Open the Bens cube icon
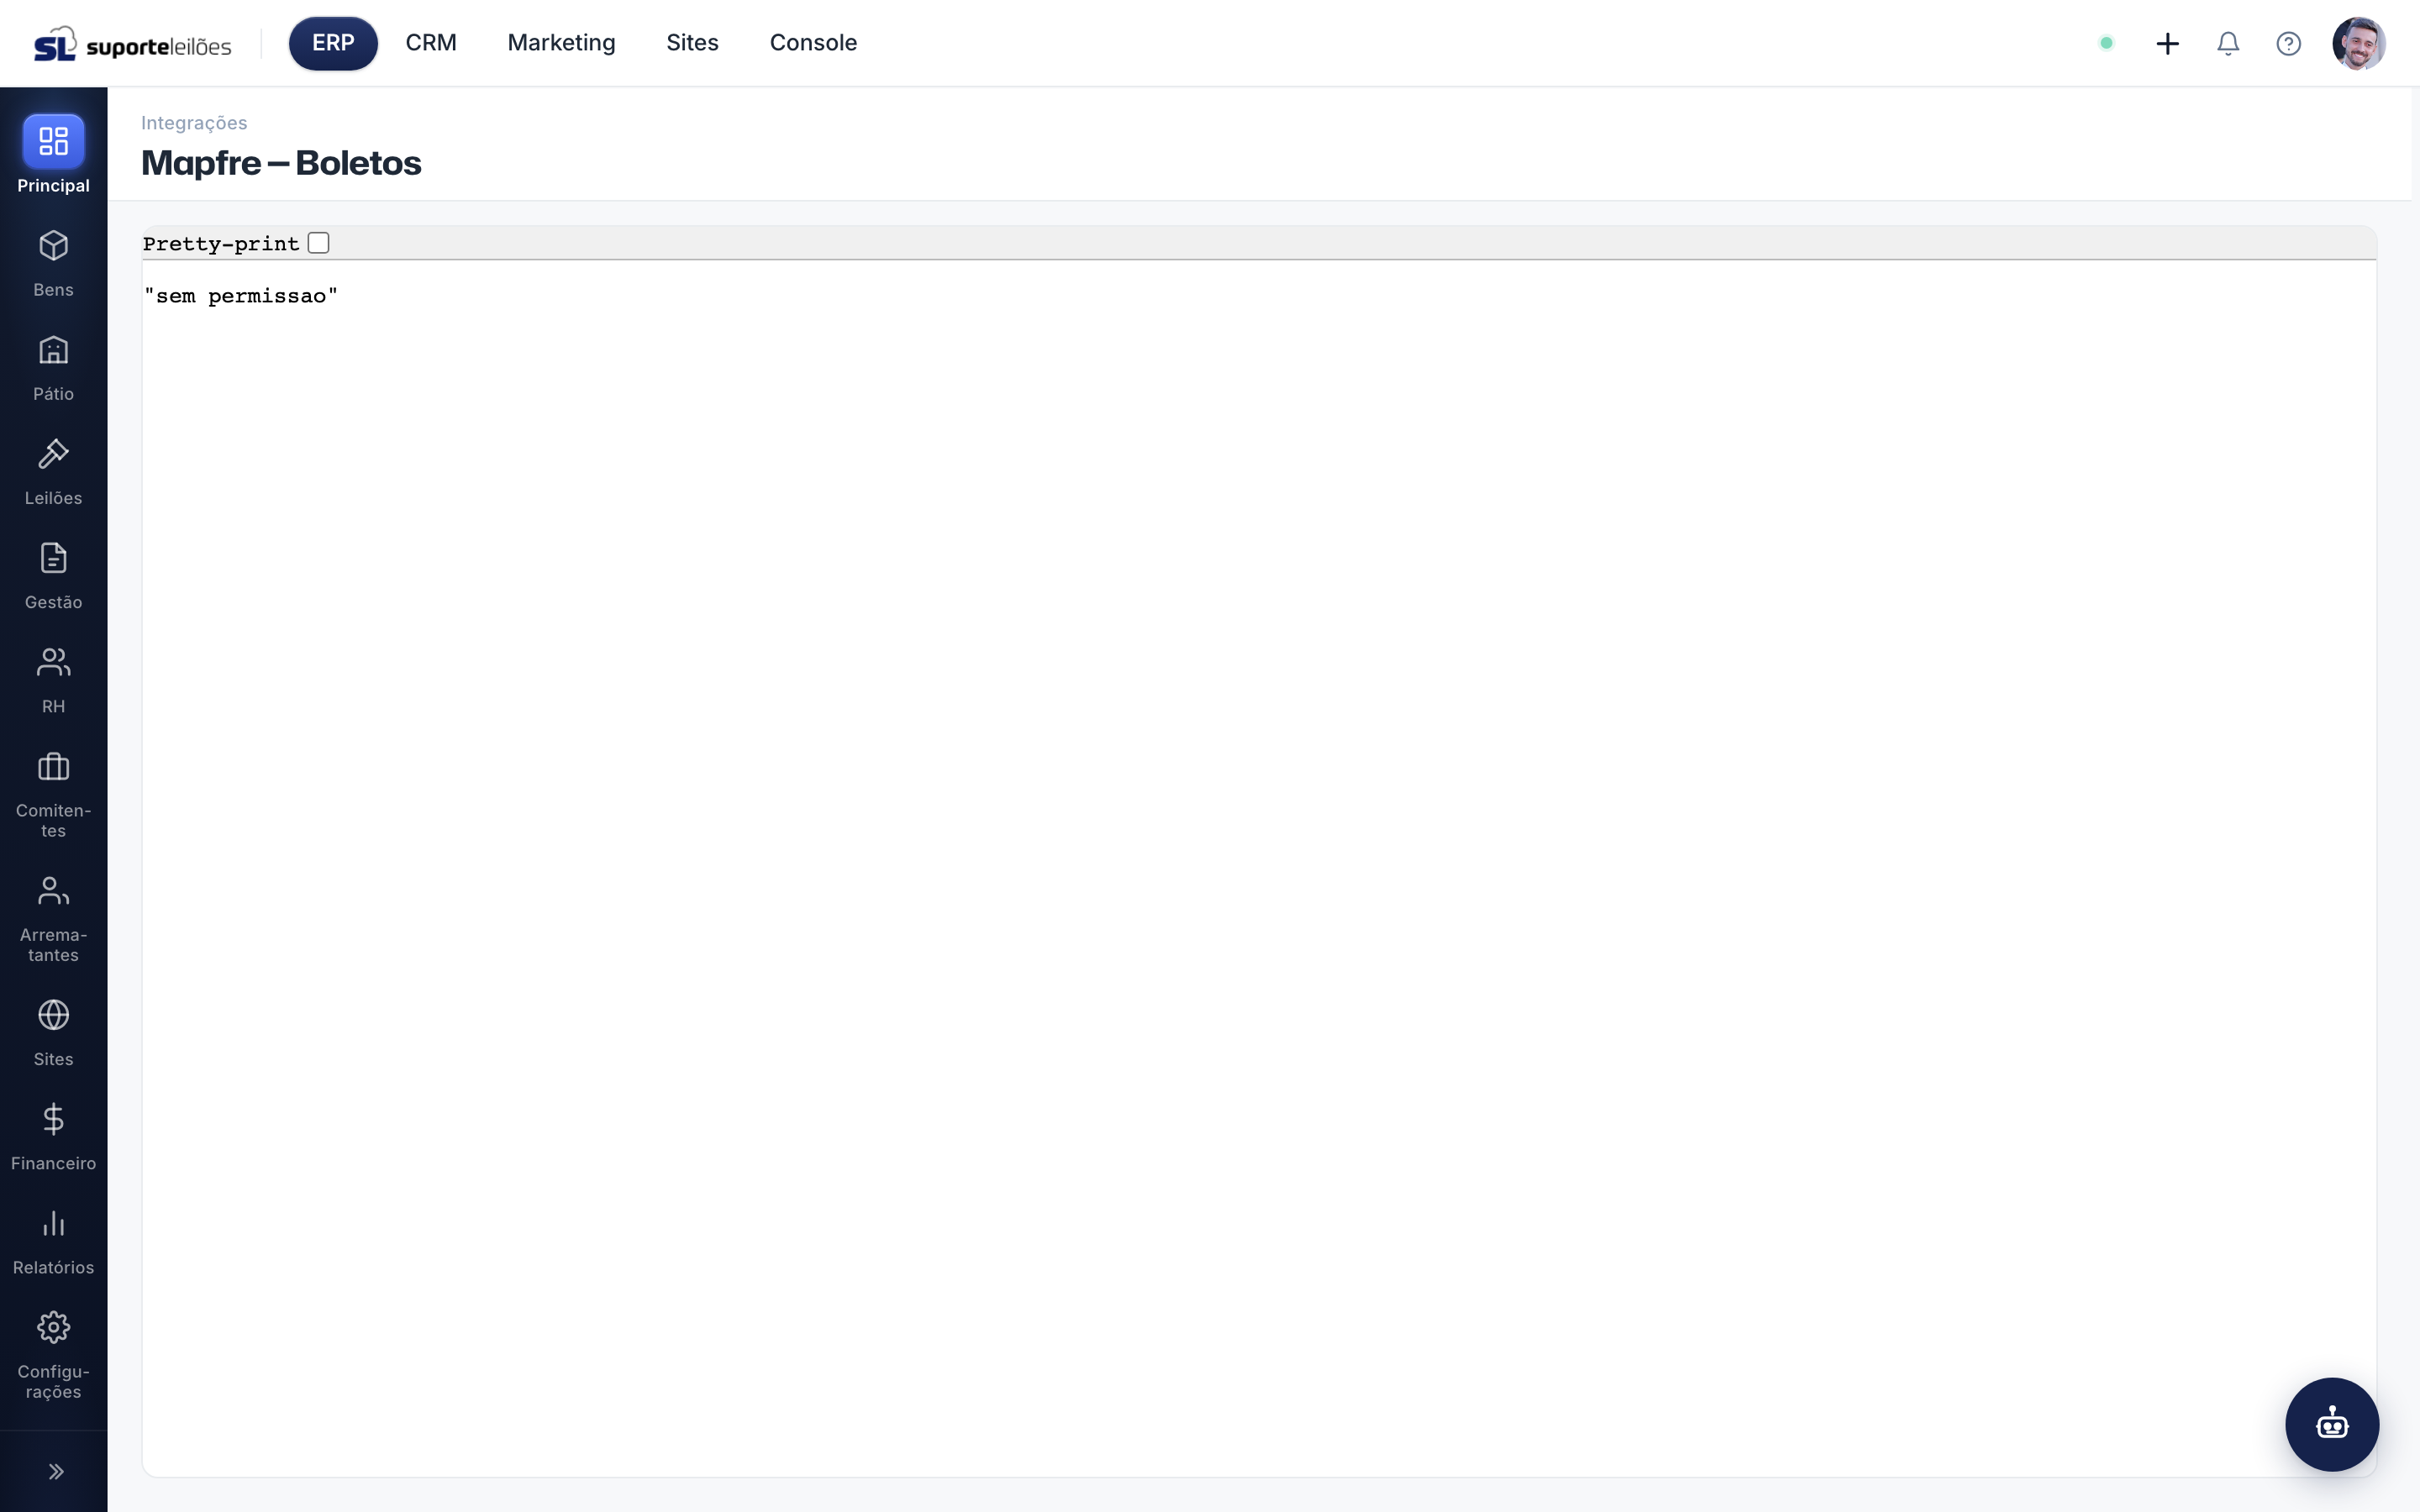 (53, 246)
